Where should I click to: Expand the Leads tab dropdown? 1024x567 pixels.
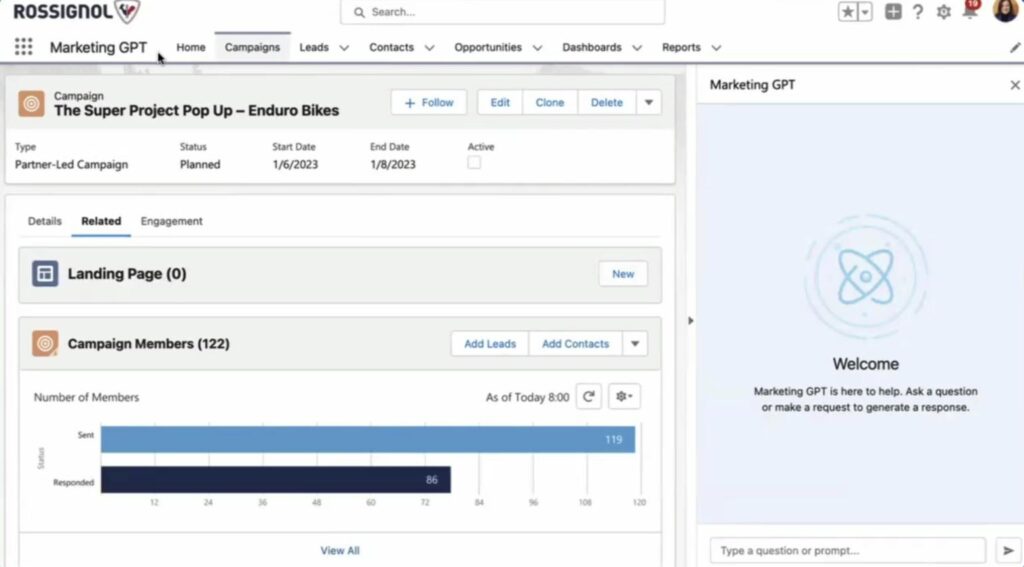point(344,48)
